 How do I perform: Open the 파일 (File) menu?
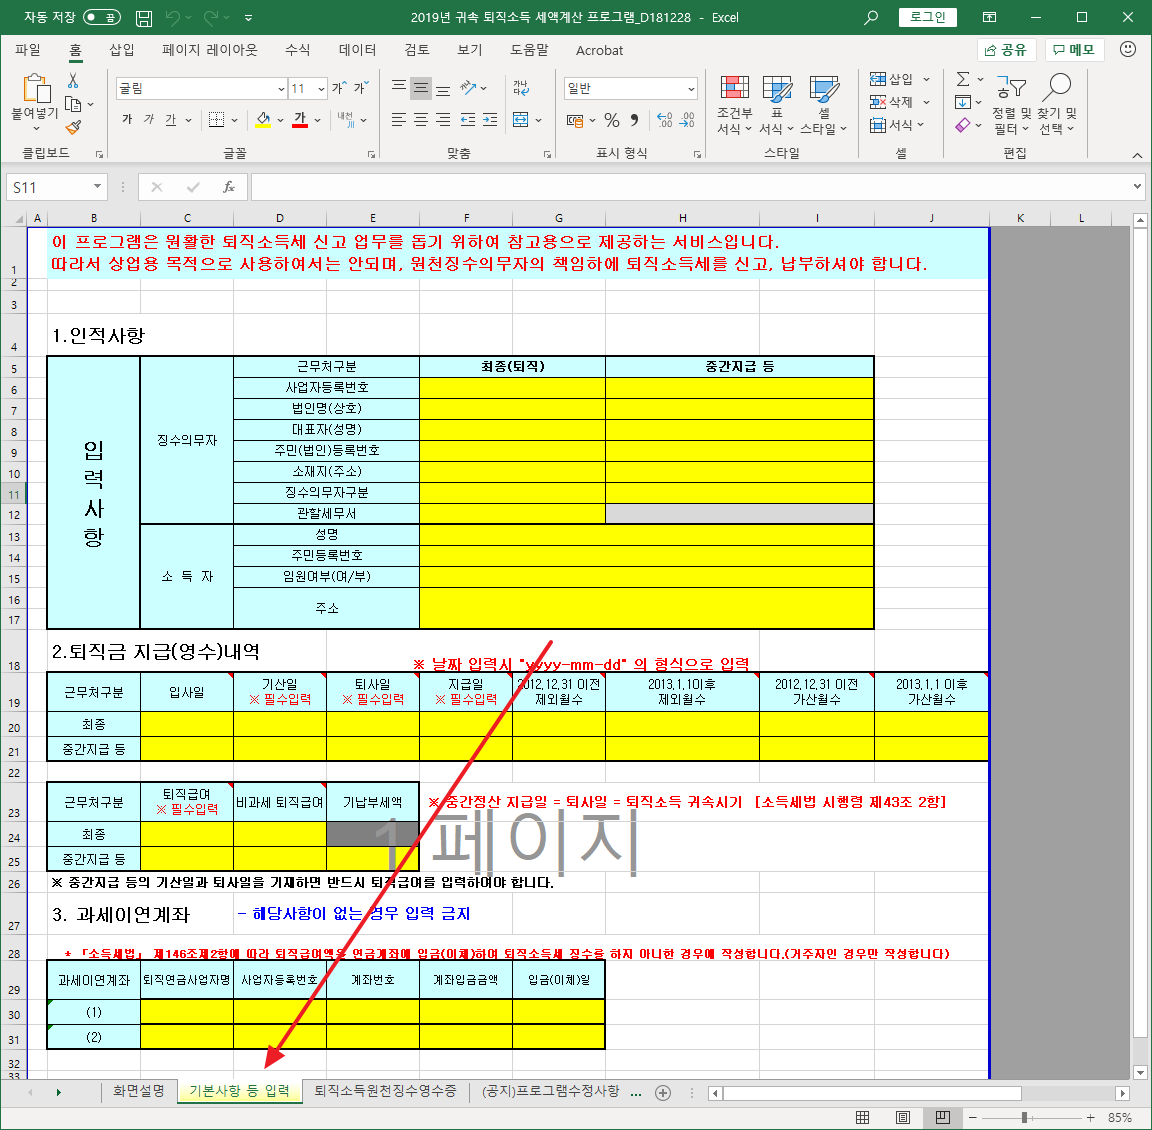pos(28,50)
